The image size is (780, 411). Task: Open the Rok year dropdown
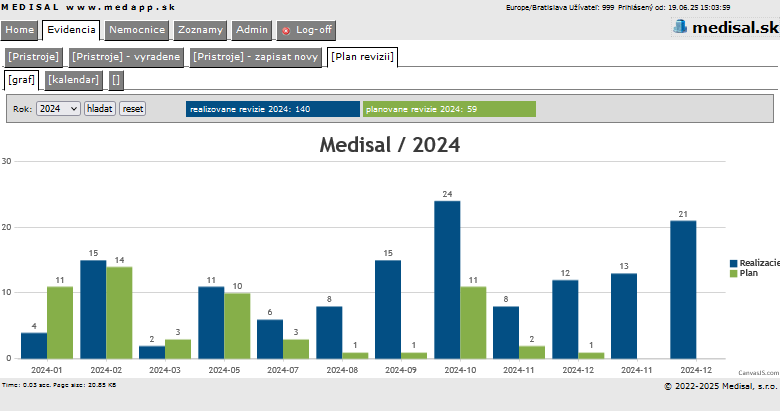(x=58, y=108)
